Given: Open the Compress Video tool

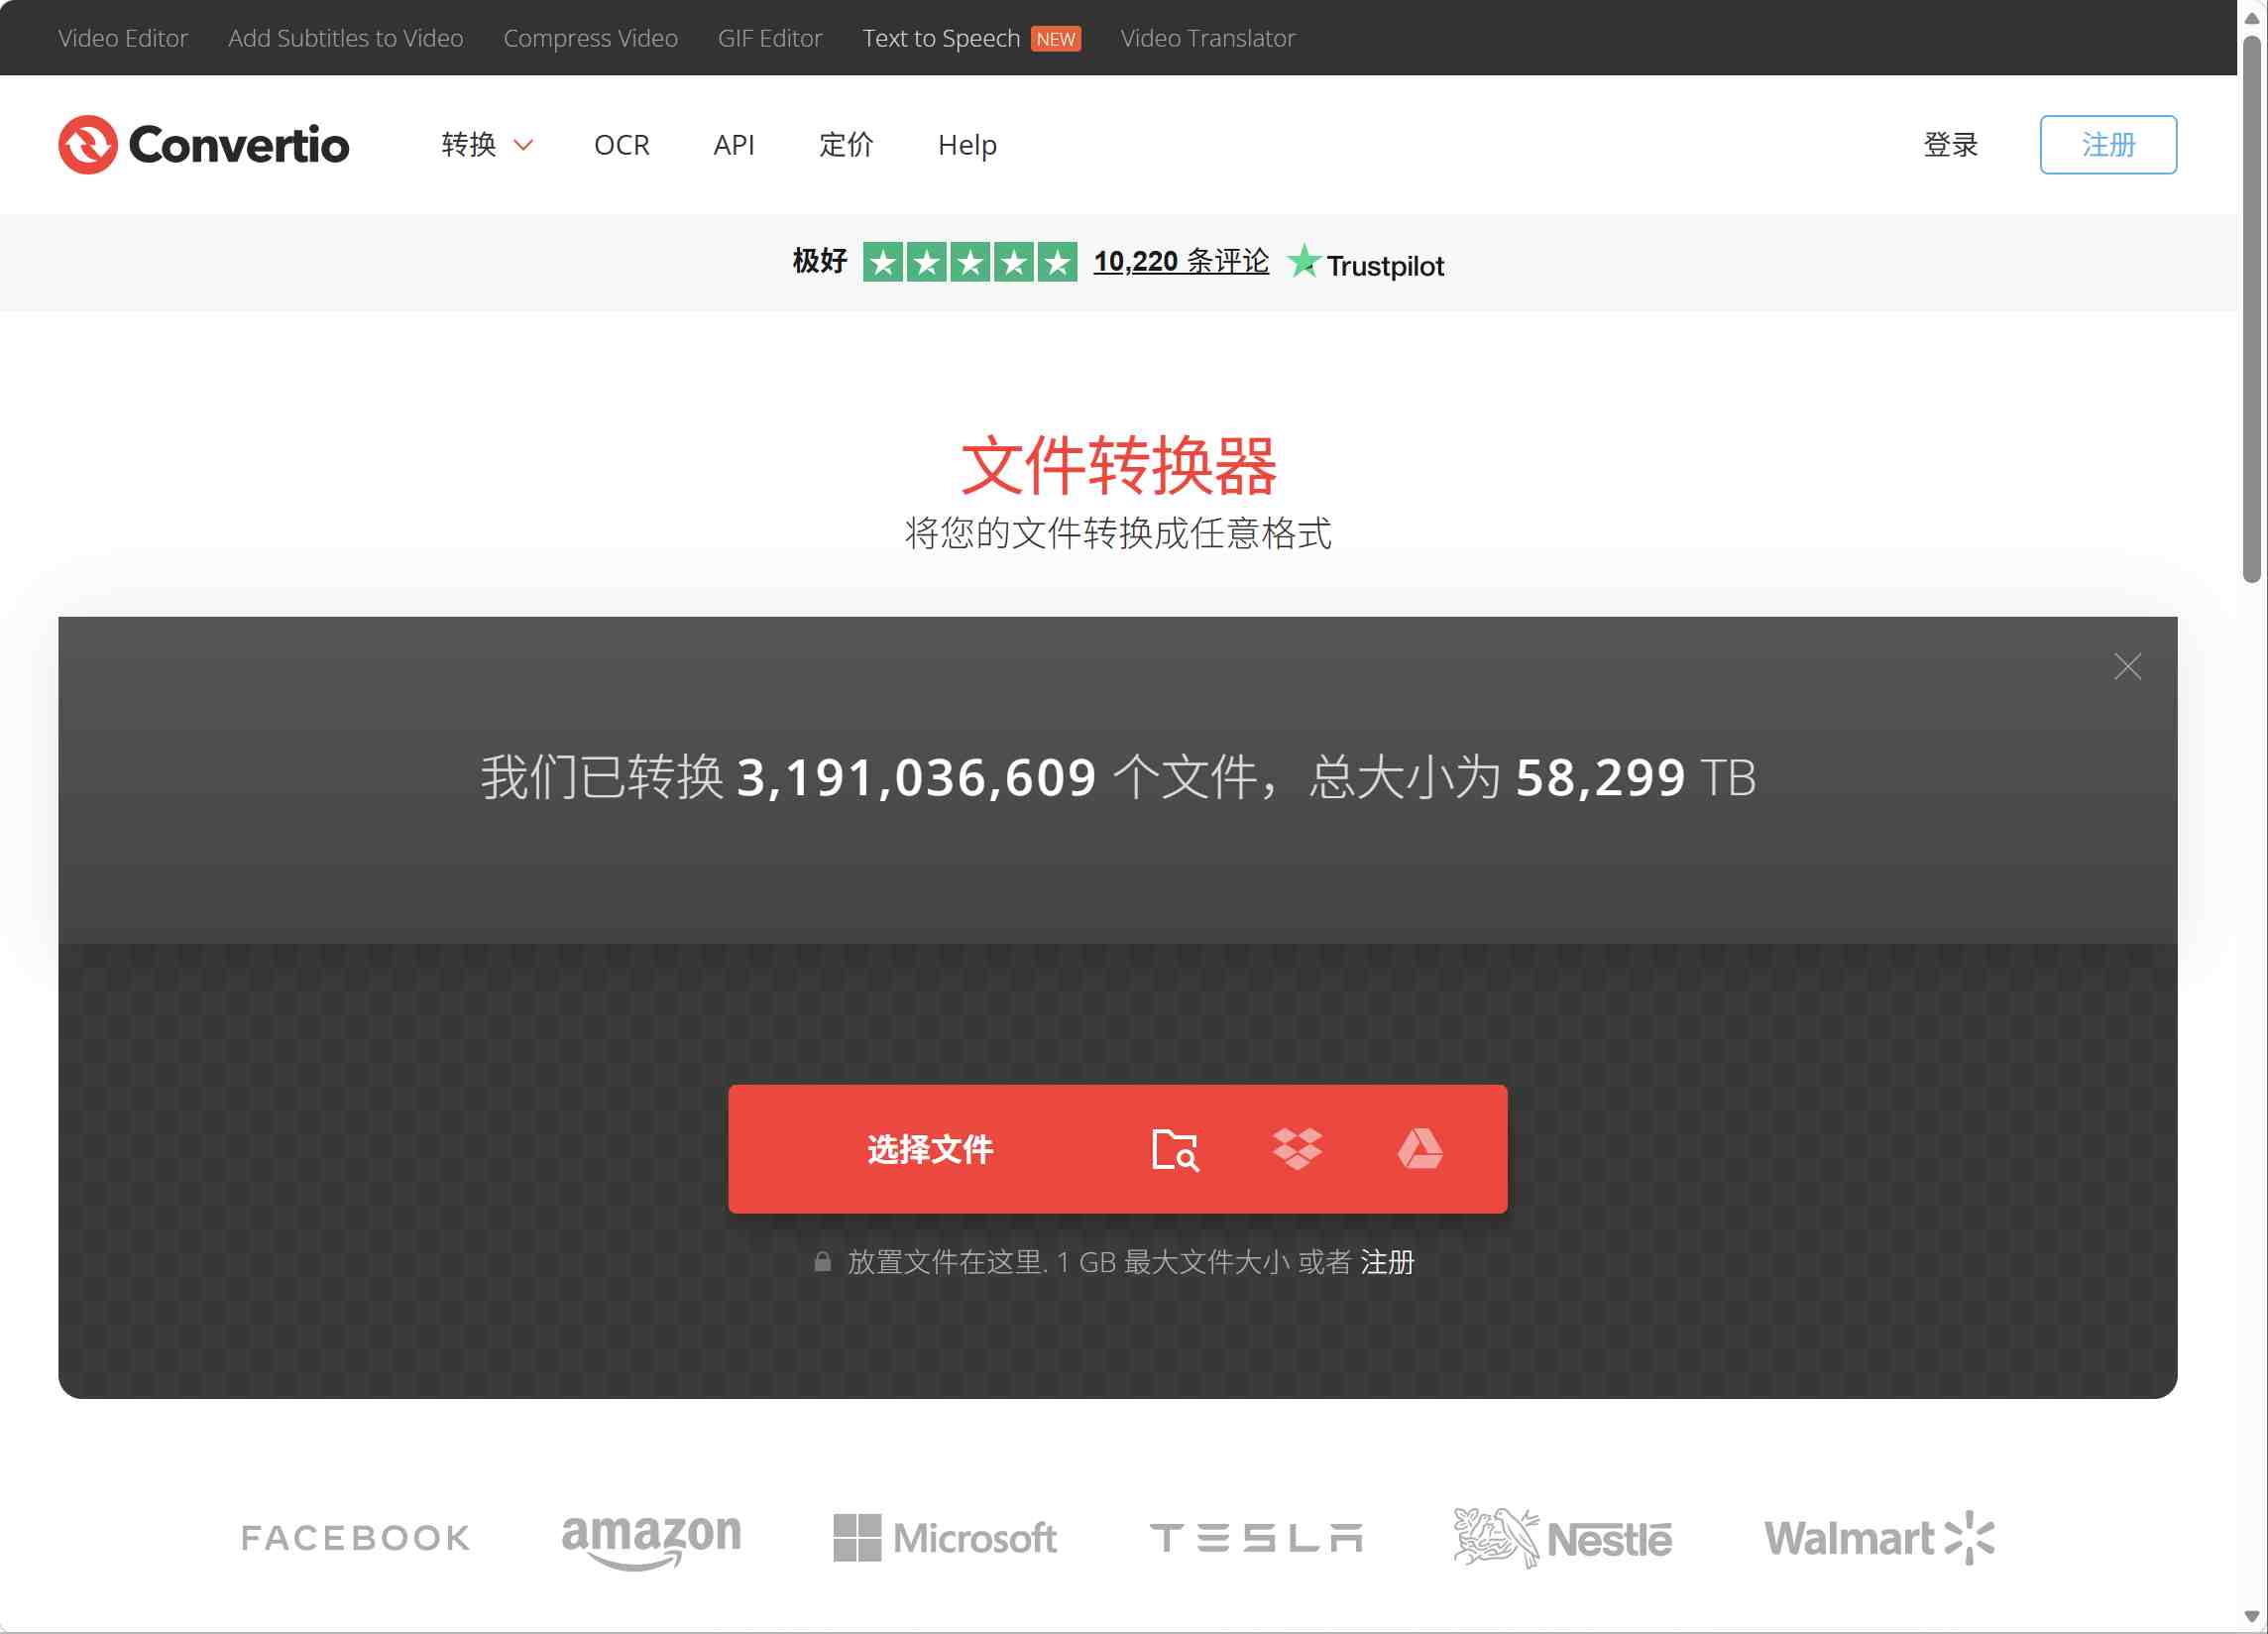Looking at the screenshot, I should (590, 38).
